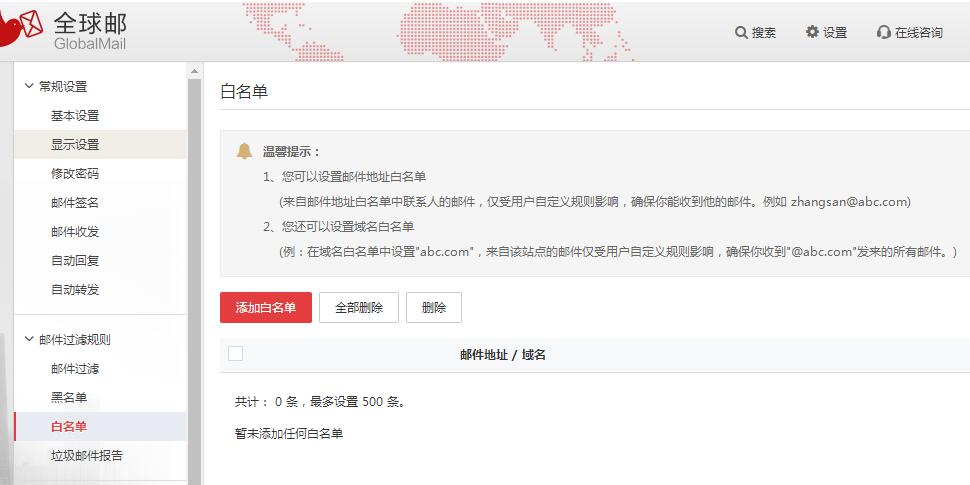This screenshot has width=970, height=485.
Task: Collapse the 常规设置 section chevron
Action: (x=29, y=86)
